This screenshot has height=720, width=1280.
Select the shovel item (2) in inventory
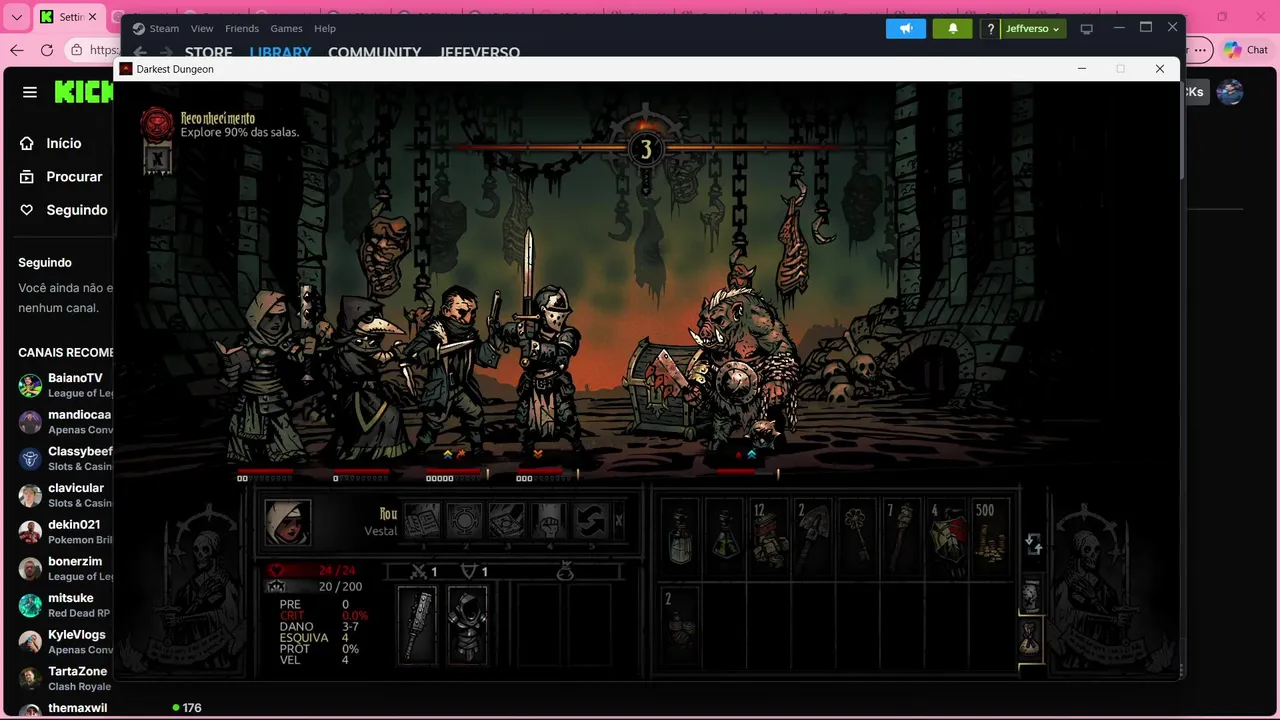click(x=814, y=535)
